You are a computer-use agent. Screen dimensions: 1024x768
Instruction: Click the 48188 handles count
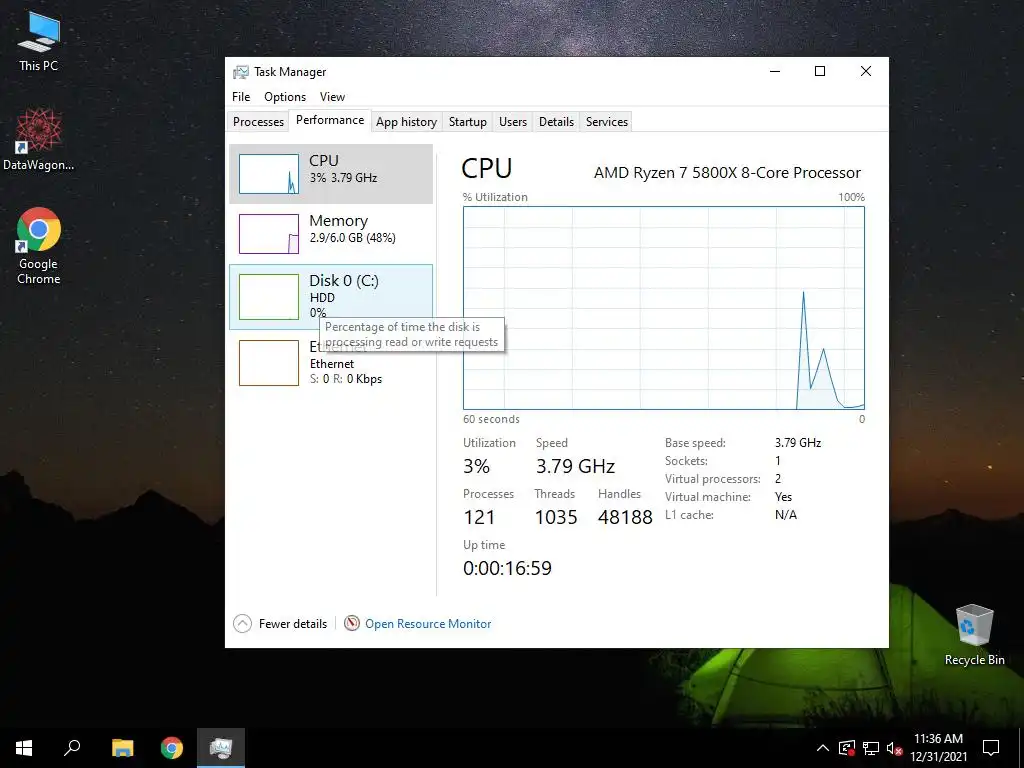(625, 517)
